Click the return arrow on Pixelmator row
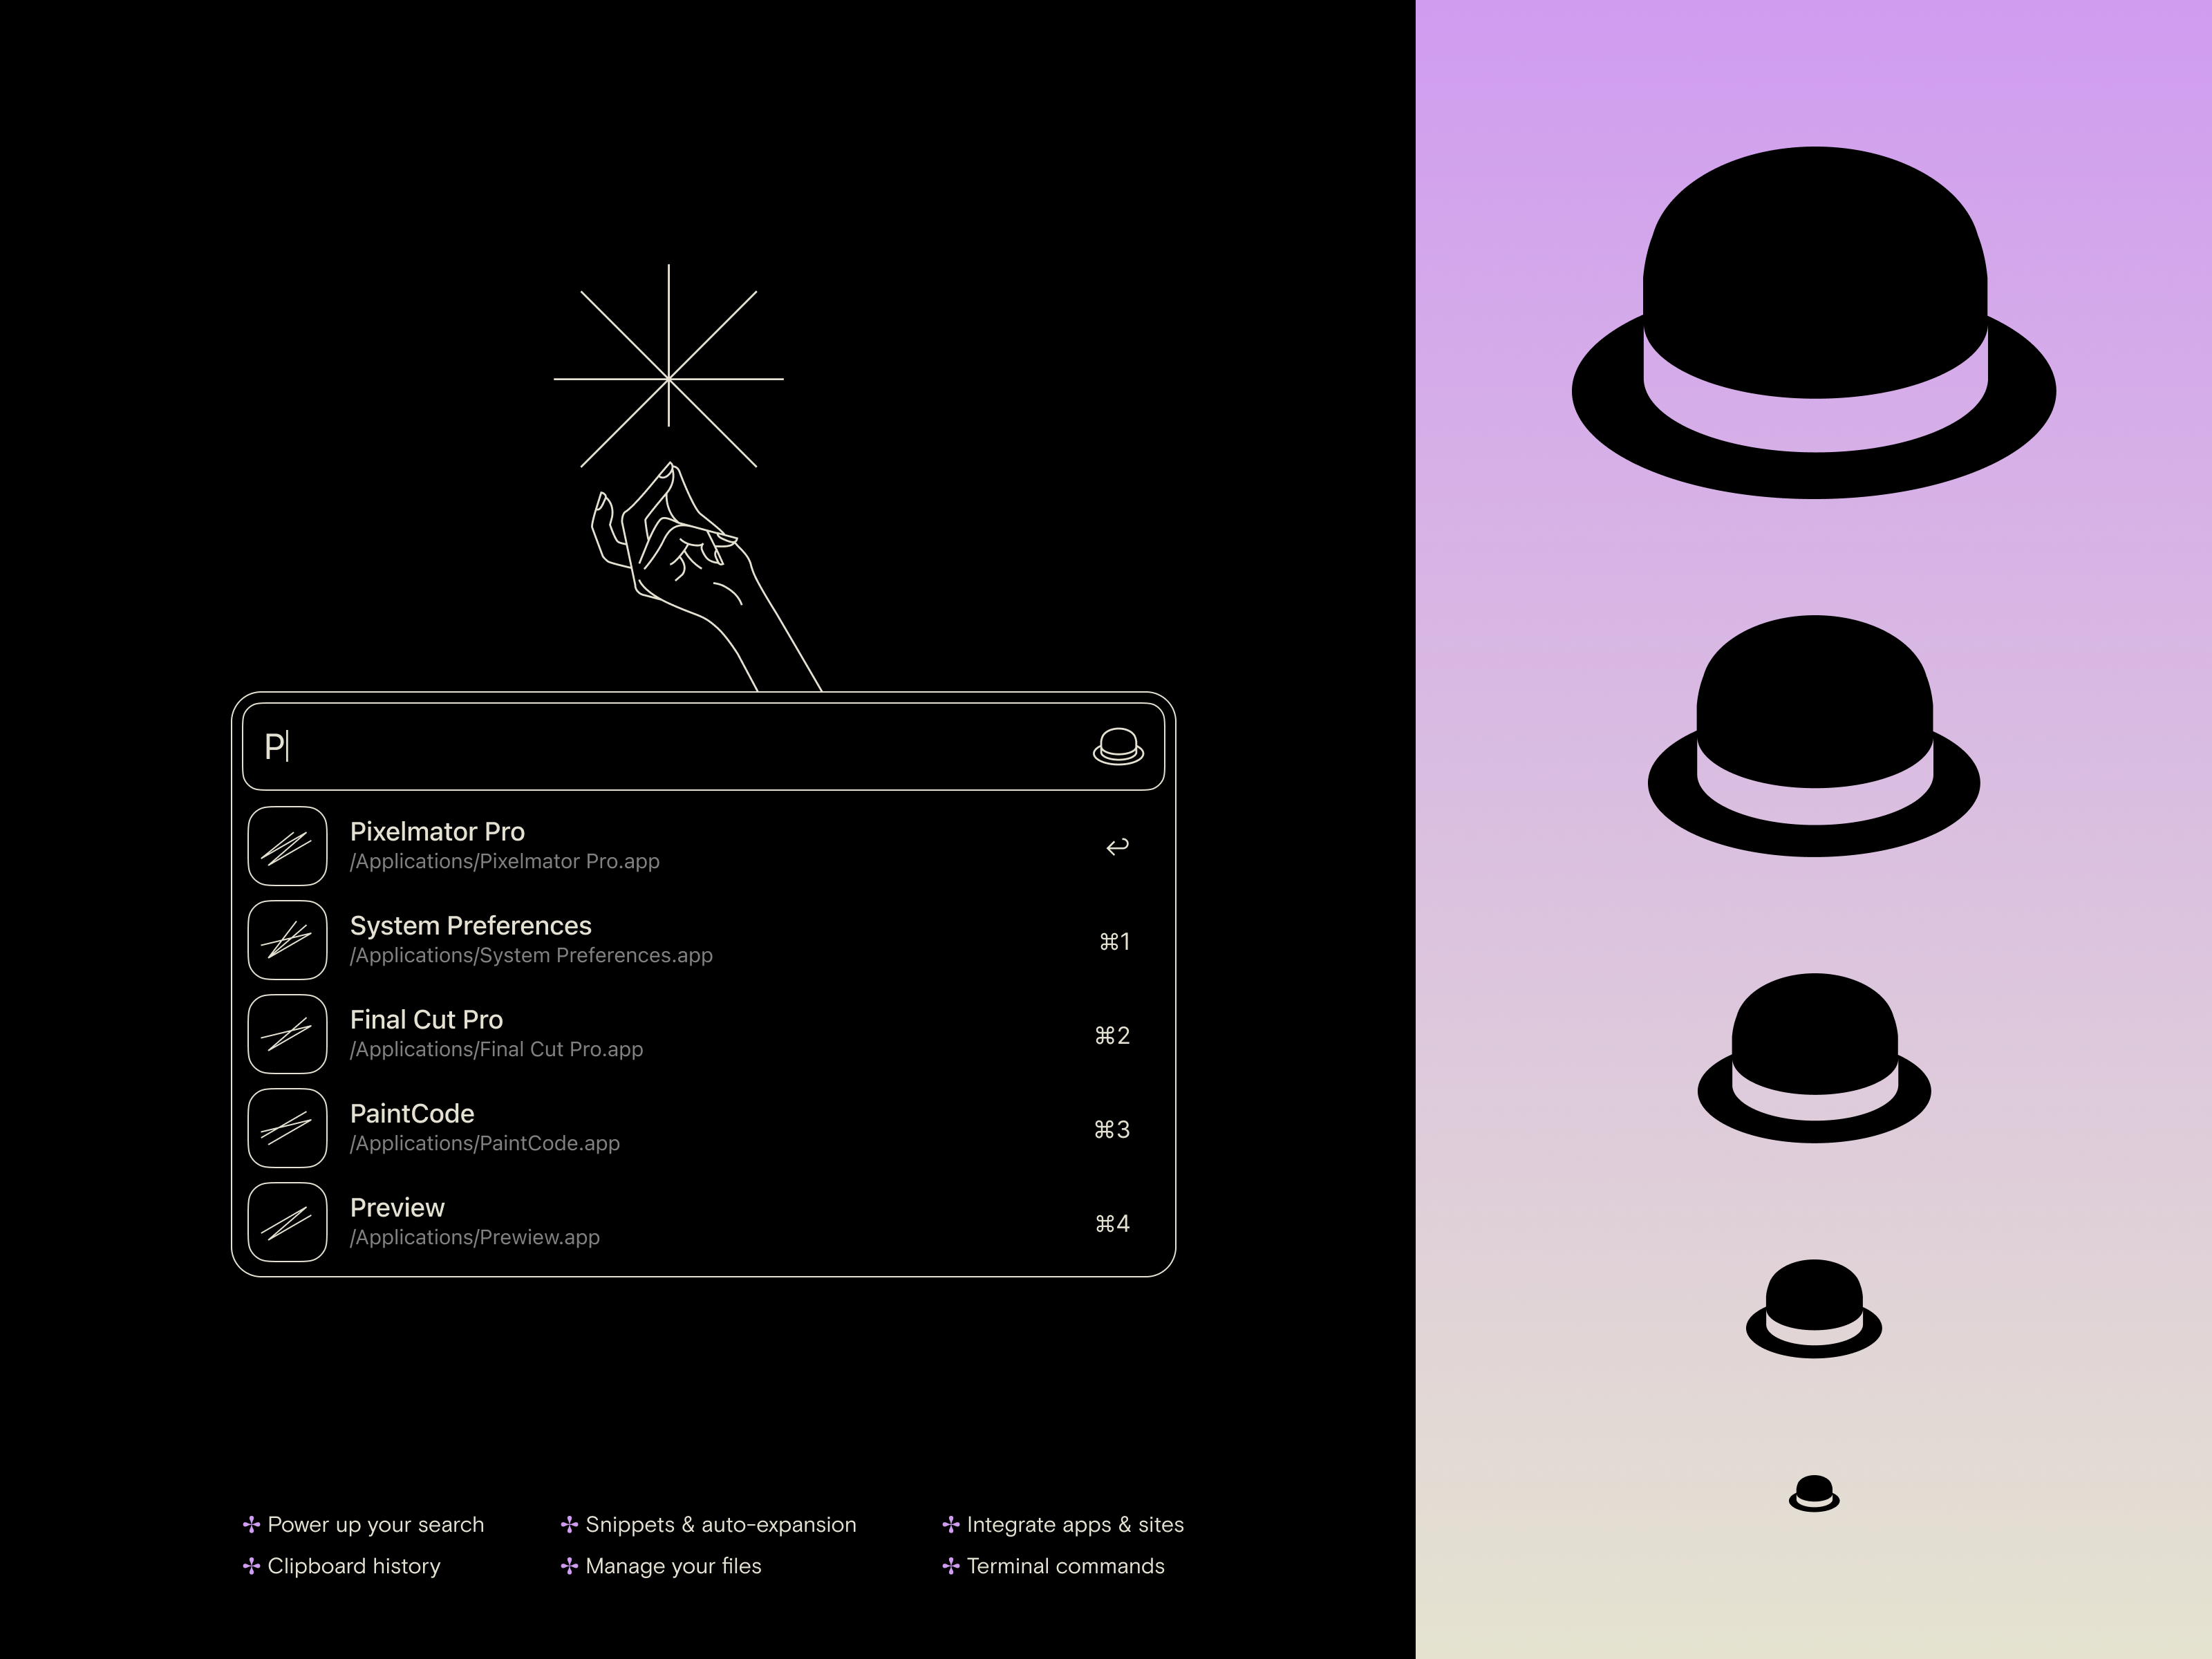This screenshot has height=1659, width=2212. (1117, 847)
